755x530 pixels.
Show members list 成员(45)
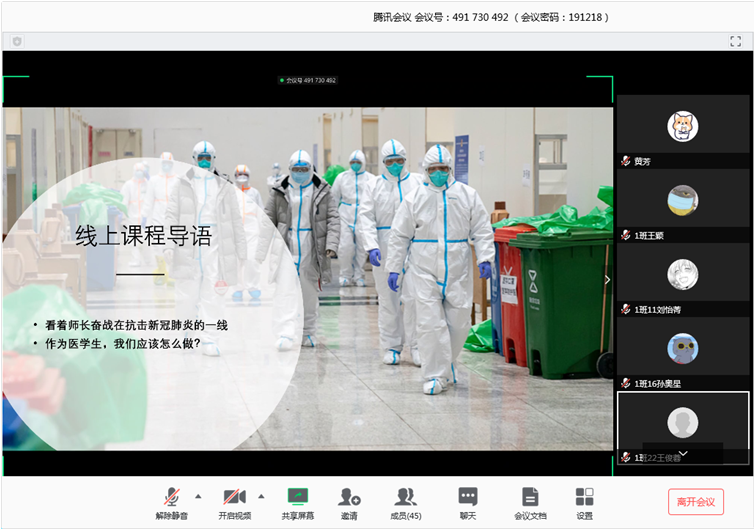405,501
